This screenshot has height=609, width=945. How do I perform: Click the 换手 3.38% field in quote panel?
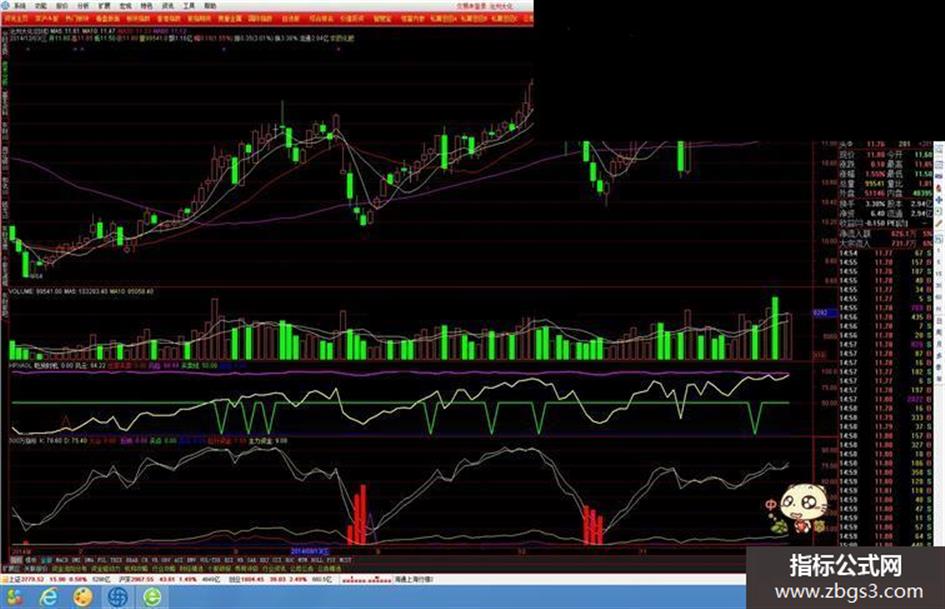862,204
